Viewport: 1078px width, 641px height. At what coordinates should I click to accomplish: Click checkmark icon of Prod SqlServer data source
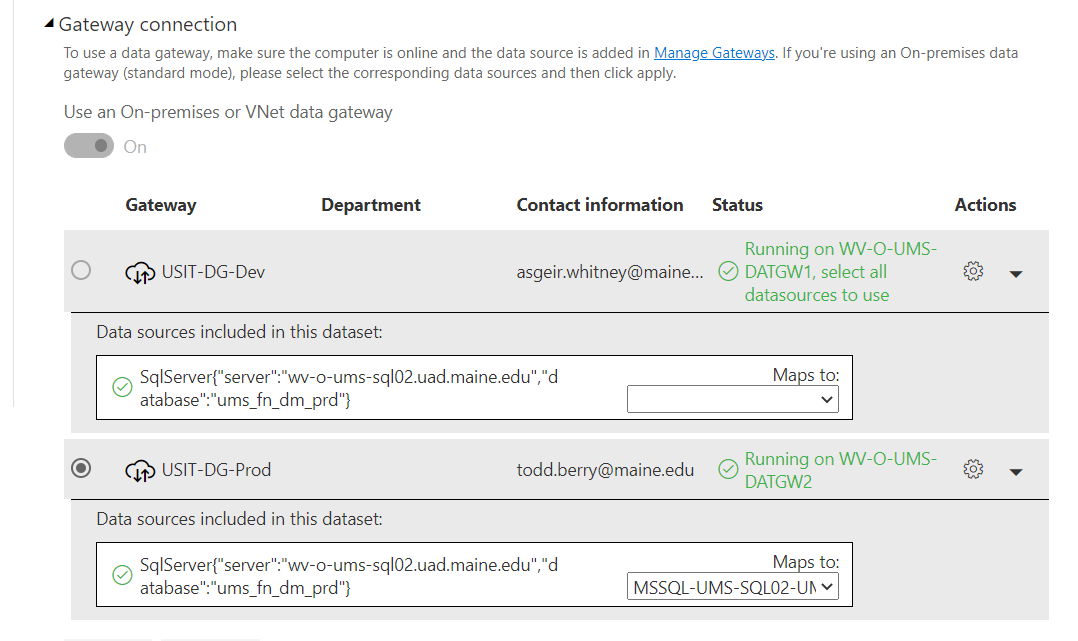click(x=122, y=575)
